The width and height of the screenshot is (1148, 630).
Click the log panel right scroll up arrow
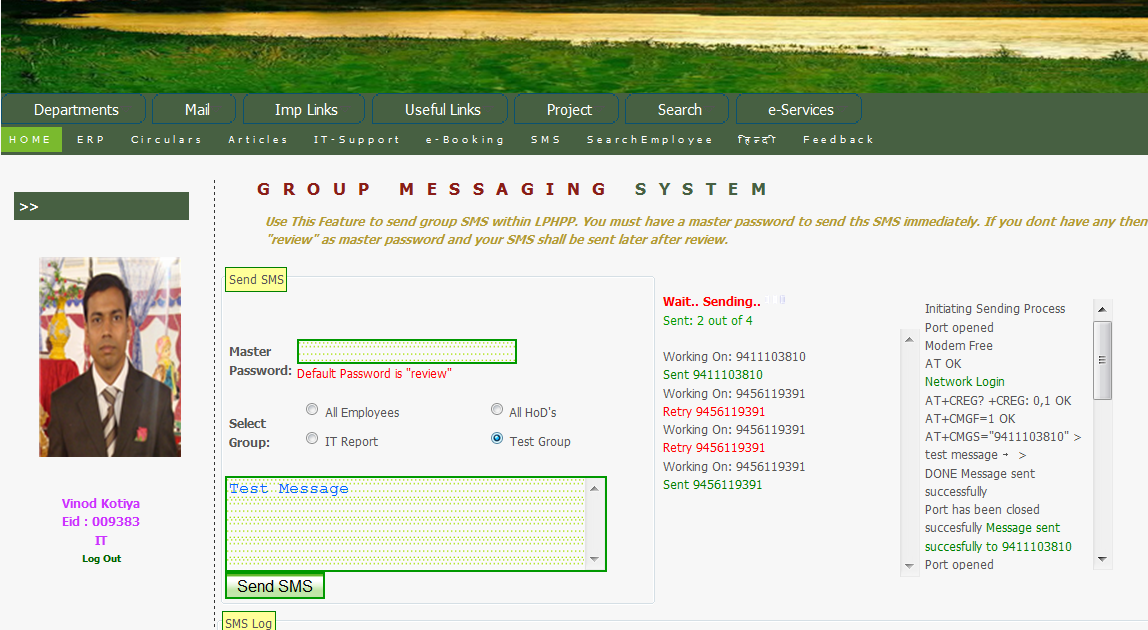pos(1103,309)
